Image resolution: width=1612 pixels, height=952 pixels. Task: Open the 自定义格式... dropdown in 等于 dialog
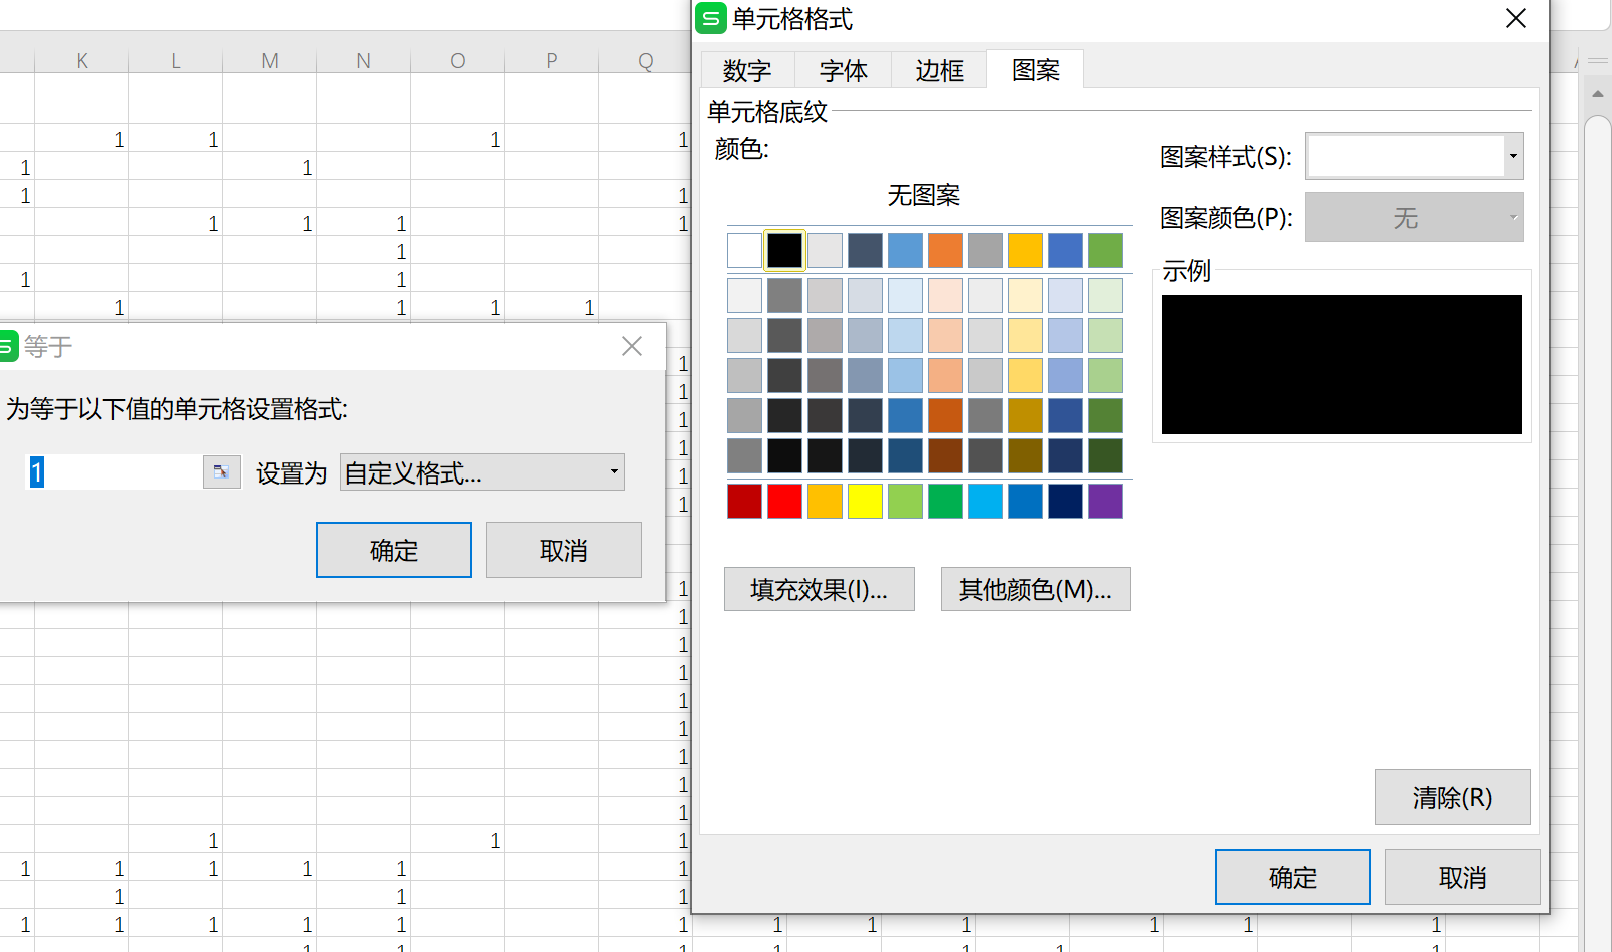point(482,472)
